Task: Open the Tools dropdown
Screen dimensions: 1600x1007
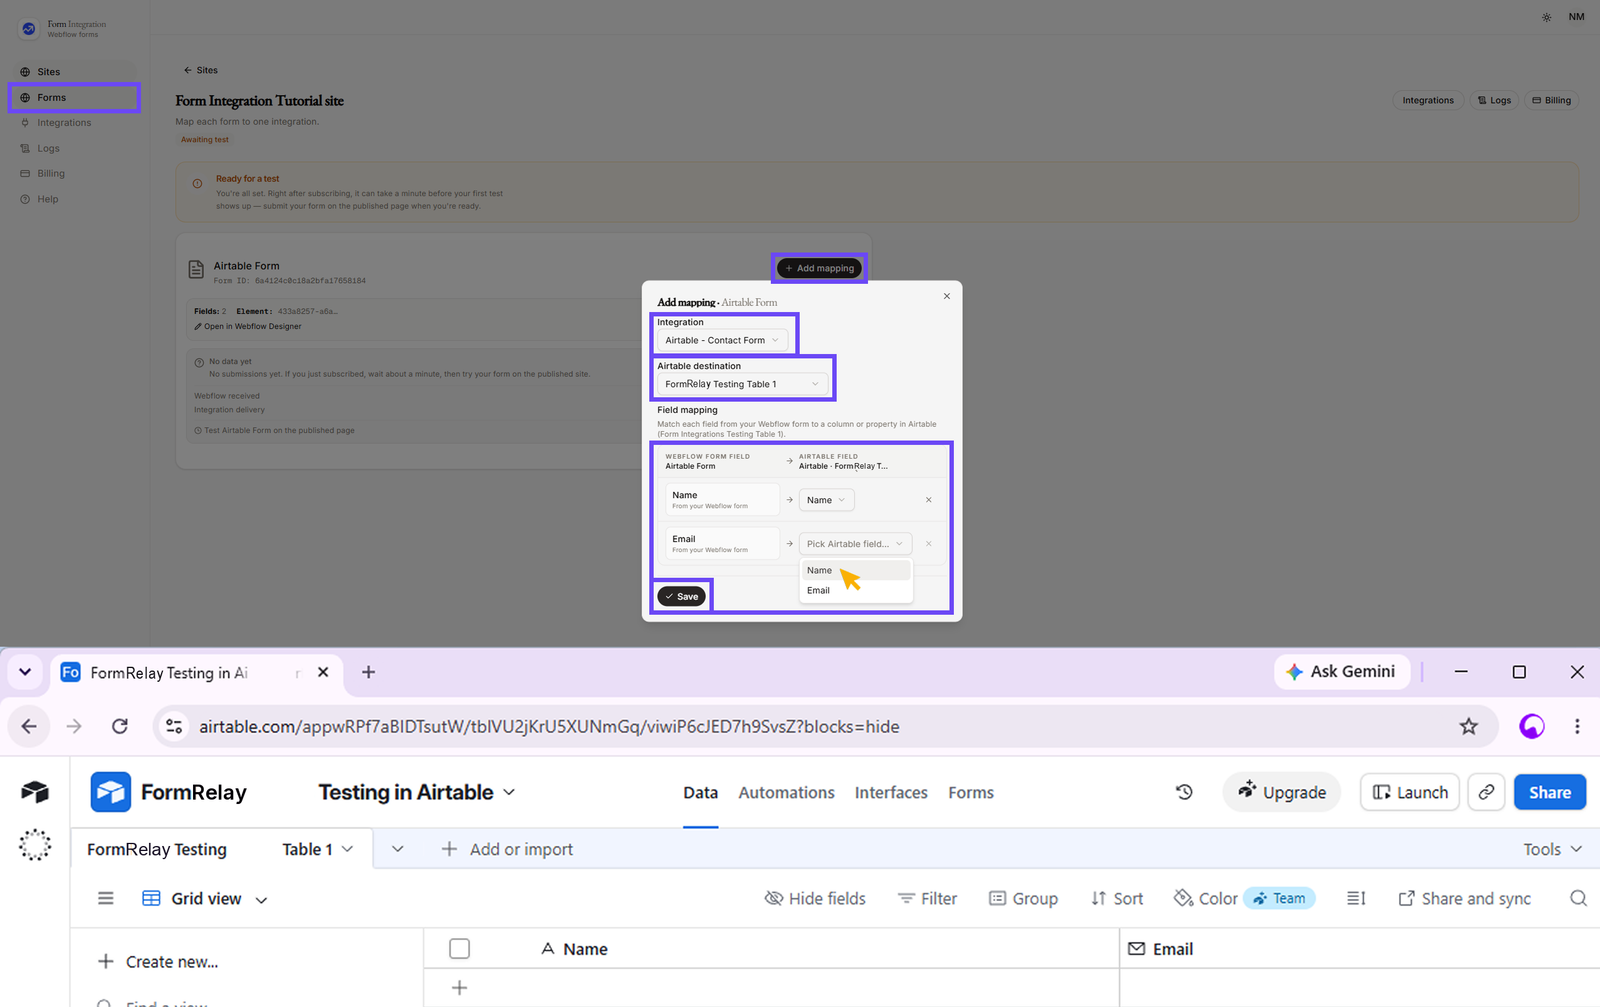Action: [x=1553, y=849]
